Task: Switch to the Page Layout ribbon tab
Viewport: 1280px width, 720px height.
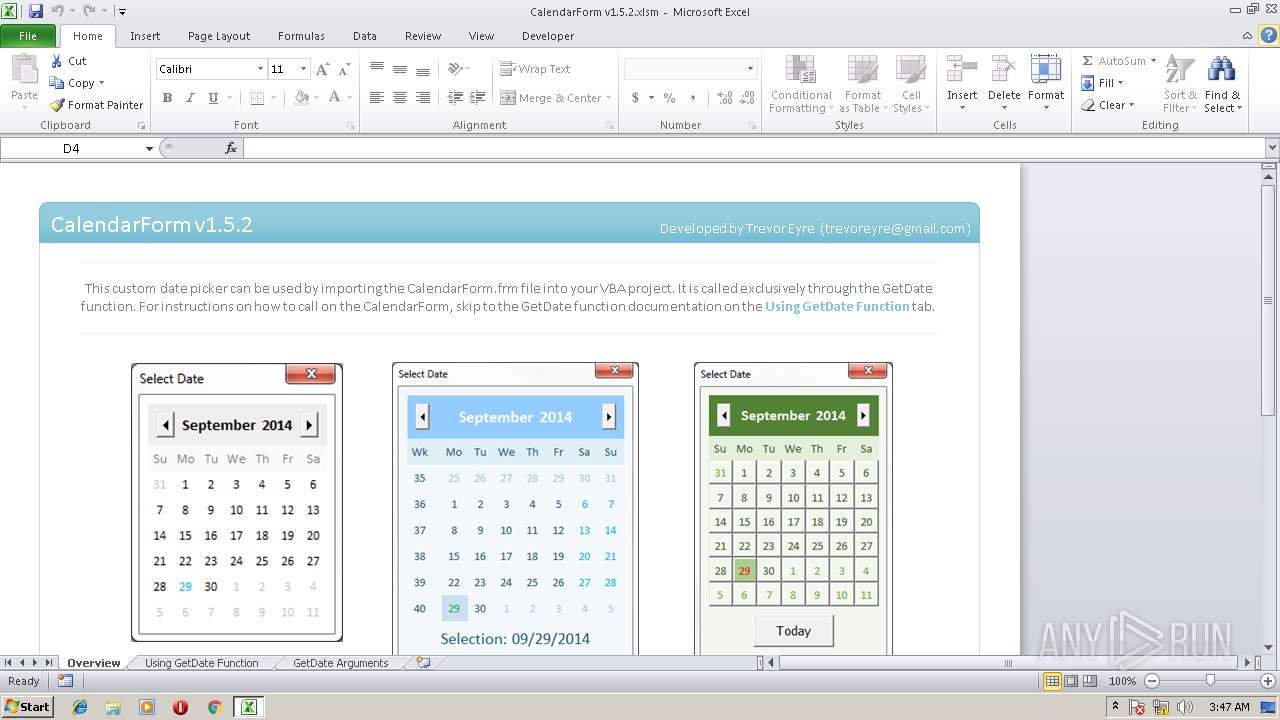Action: click(x=219, y=35)
